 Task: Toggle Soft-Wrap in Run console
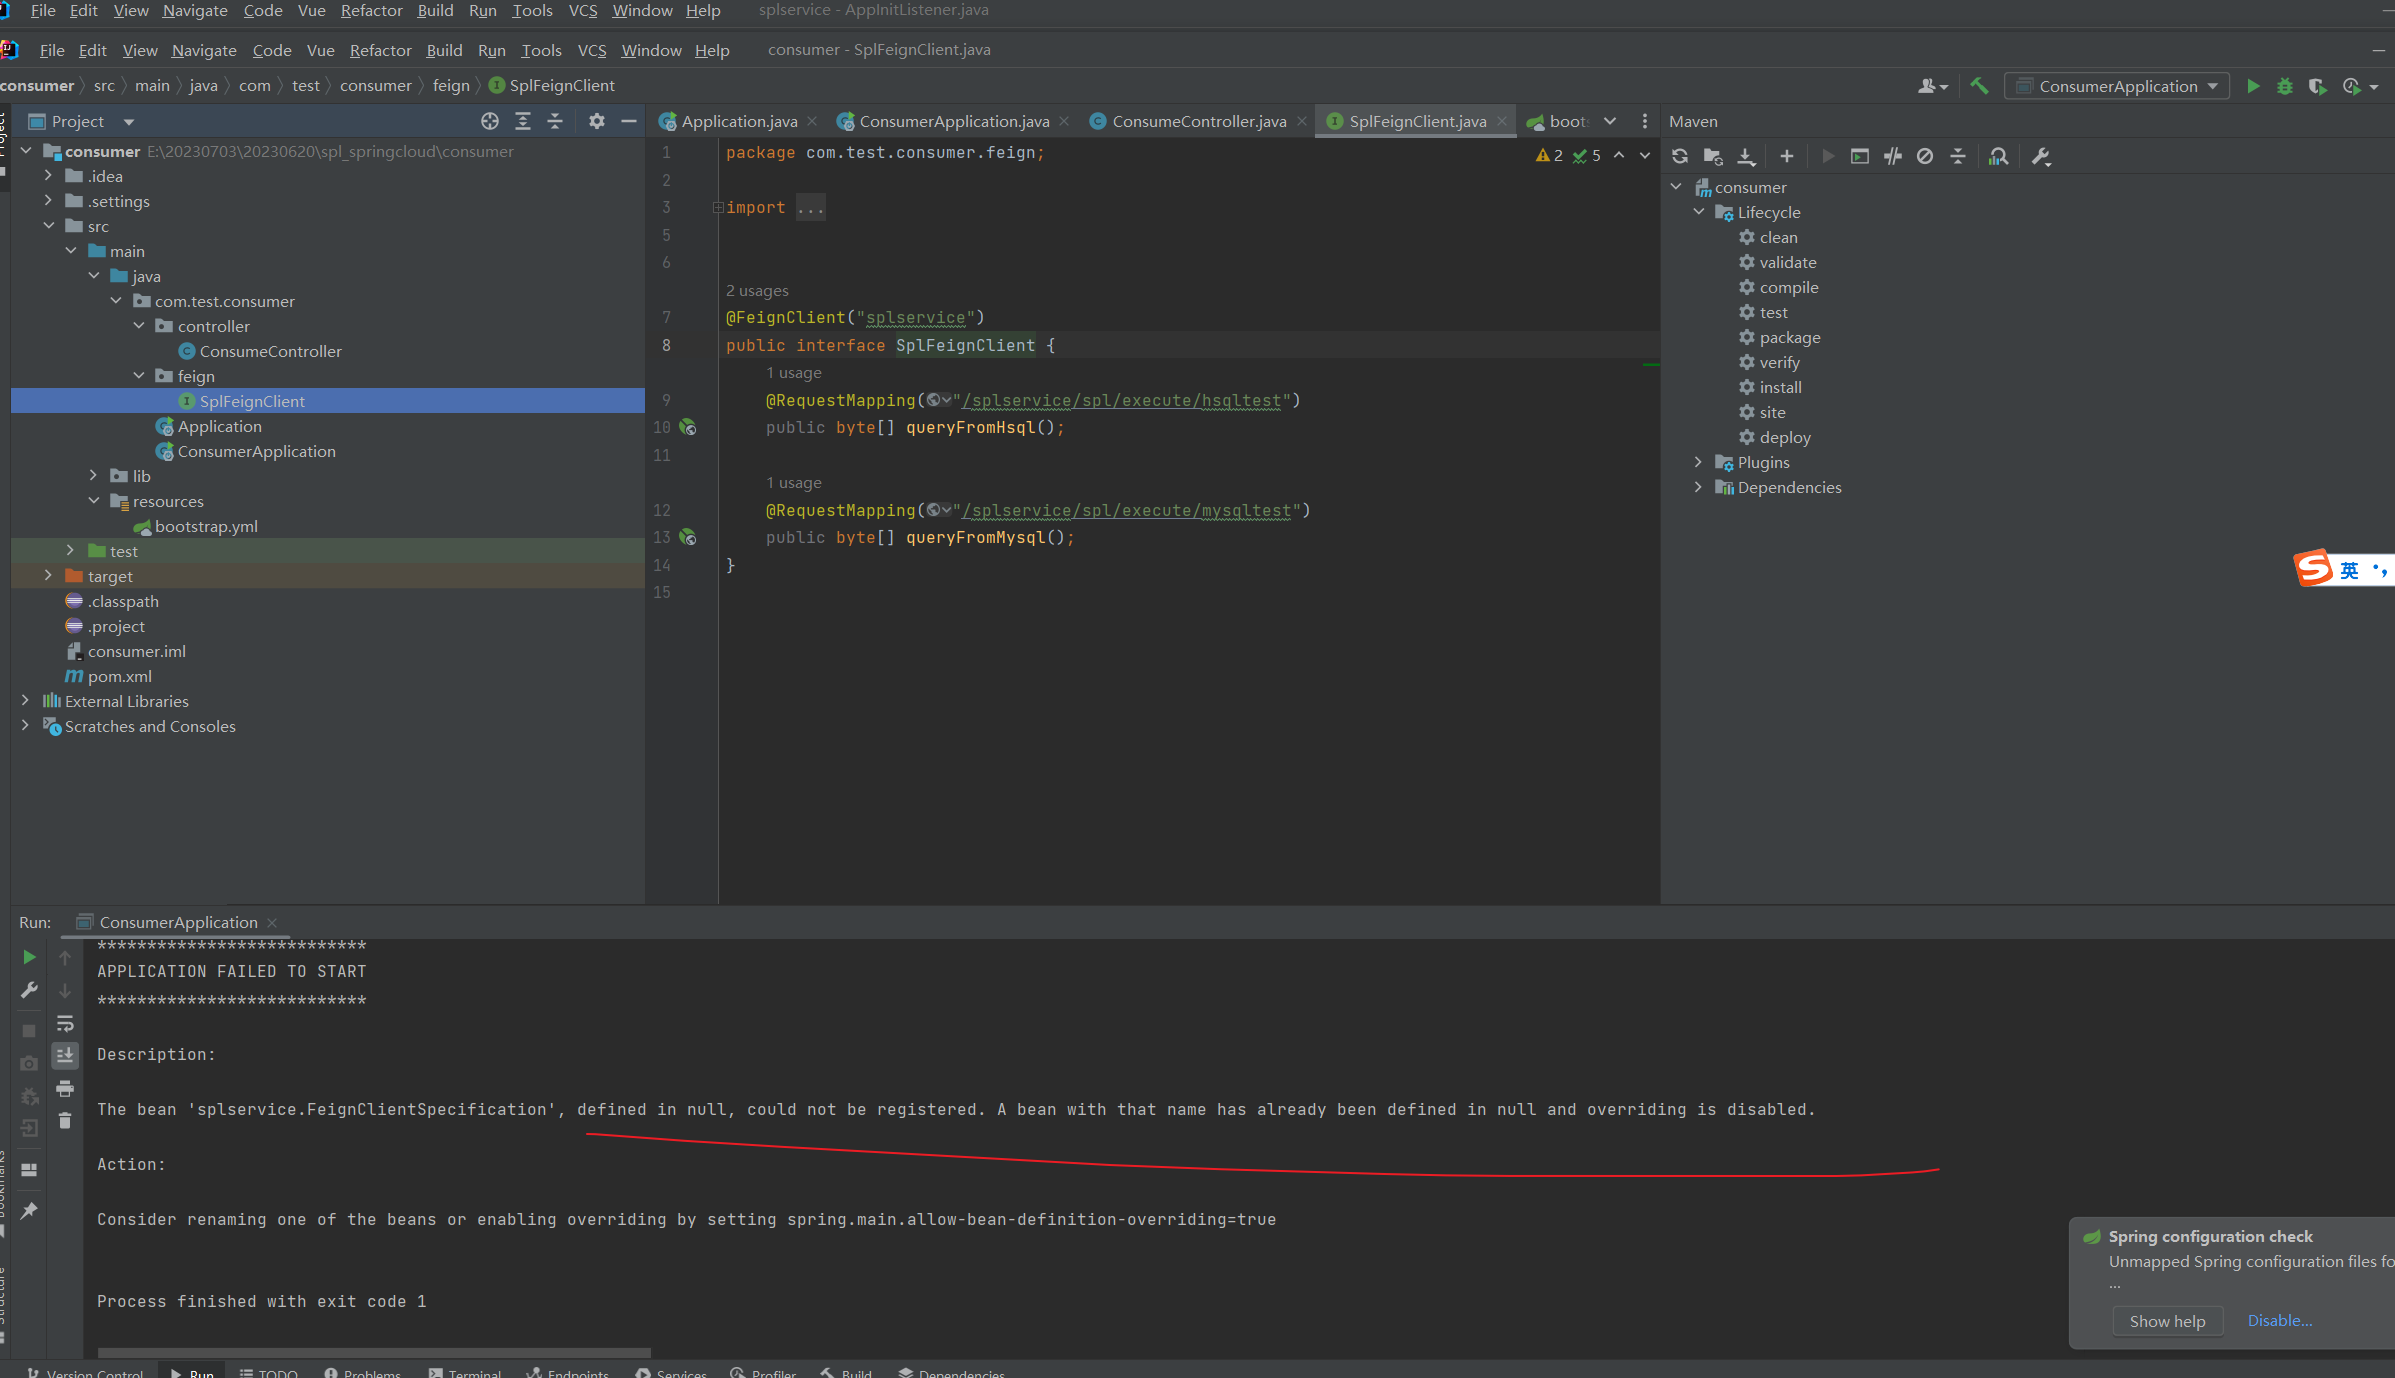[65, 1023]
